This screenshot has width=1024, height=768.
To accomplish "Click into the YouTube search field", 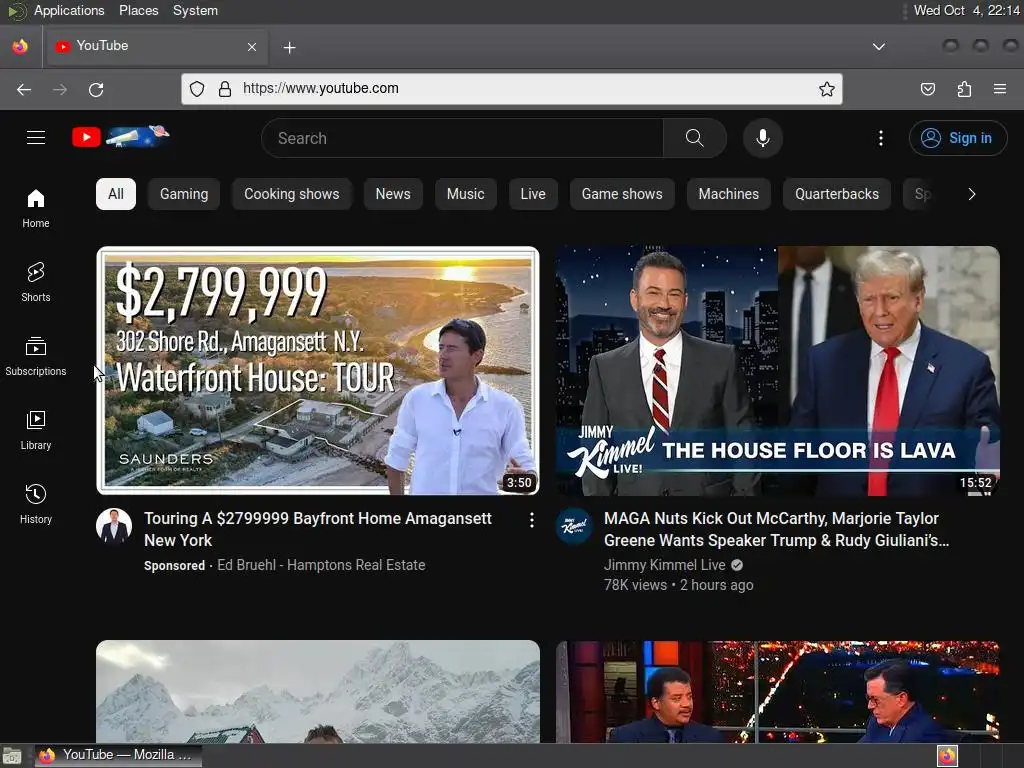I will point(462,138).
